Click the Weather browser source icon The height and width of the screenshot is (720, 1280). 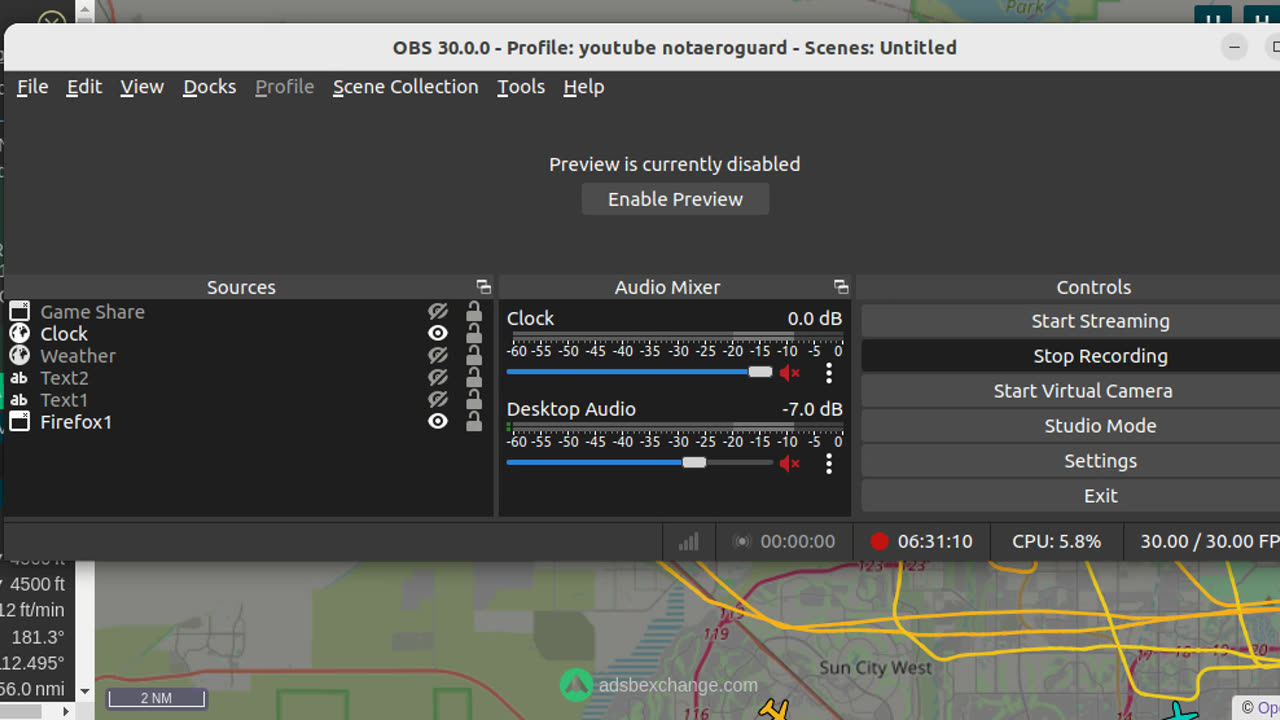(19, 356)
